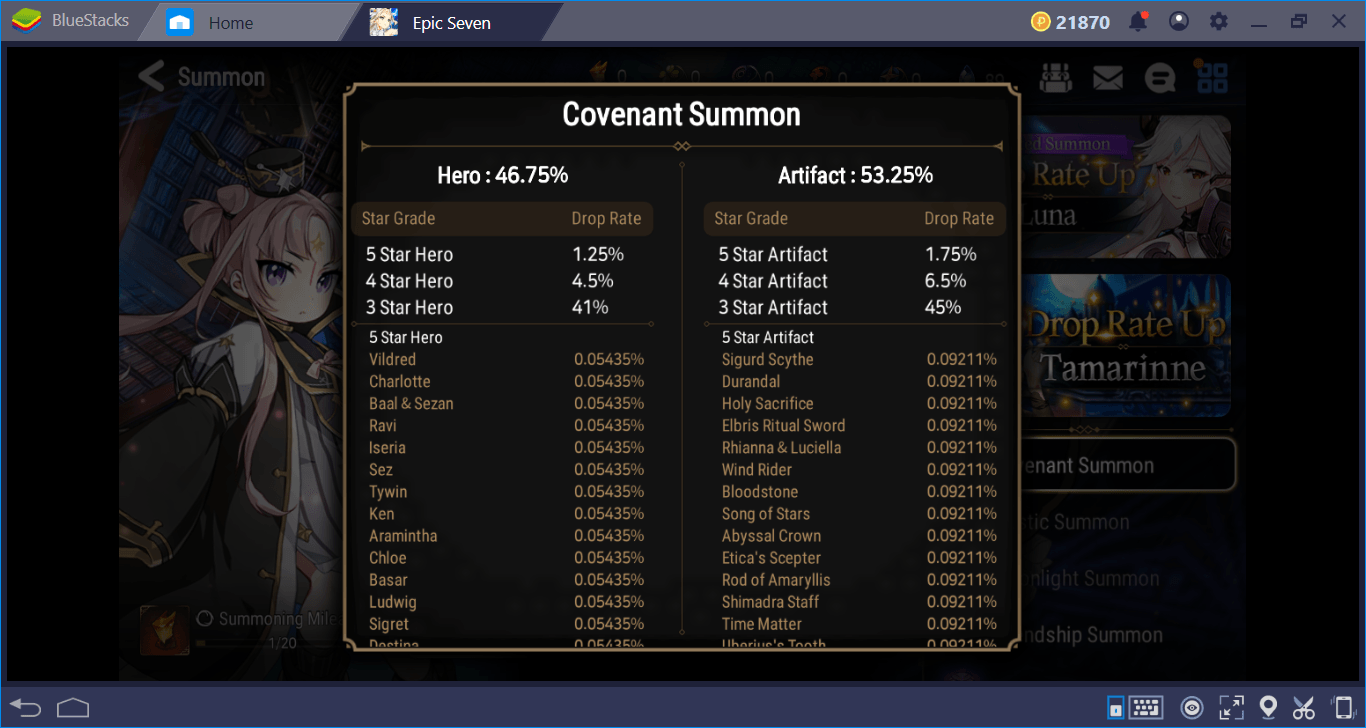Click the Elbris Ritual Sword artifact entry

click(x=859, y=425)
